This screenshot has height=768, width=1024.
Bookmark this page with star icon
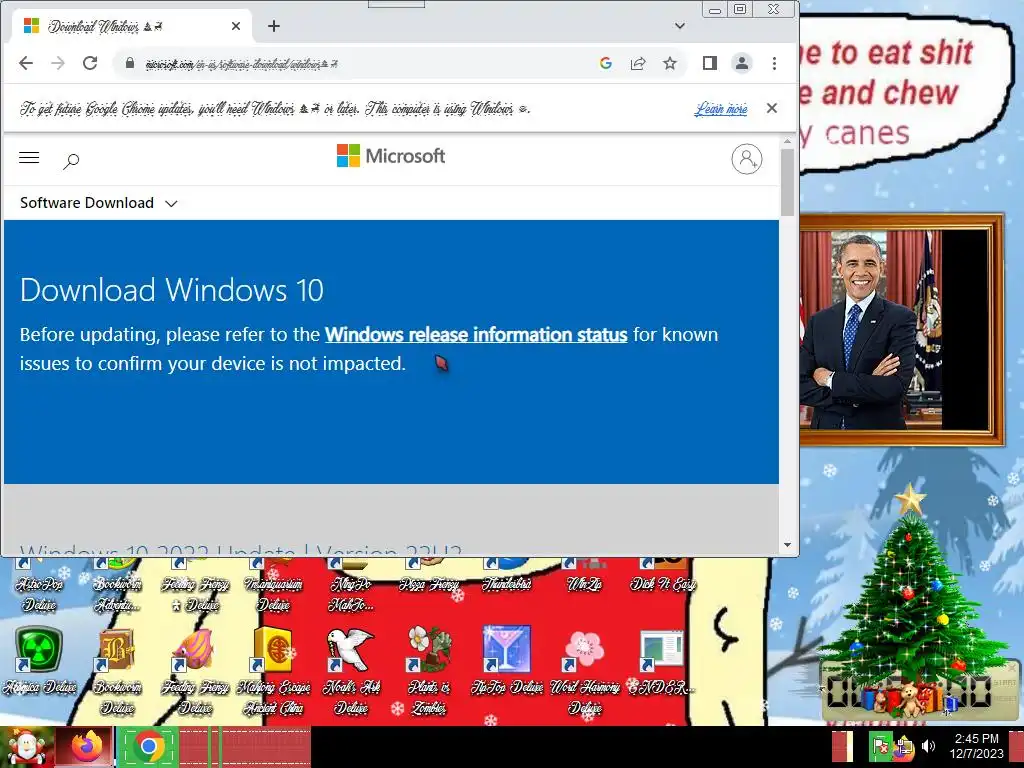[x=670, y=63]
